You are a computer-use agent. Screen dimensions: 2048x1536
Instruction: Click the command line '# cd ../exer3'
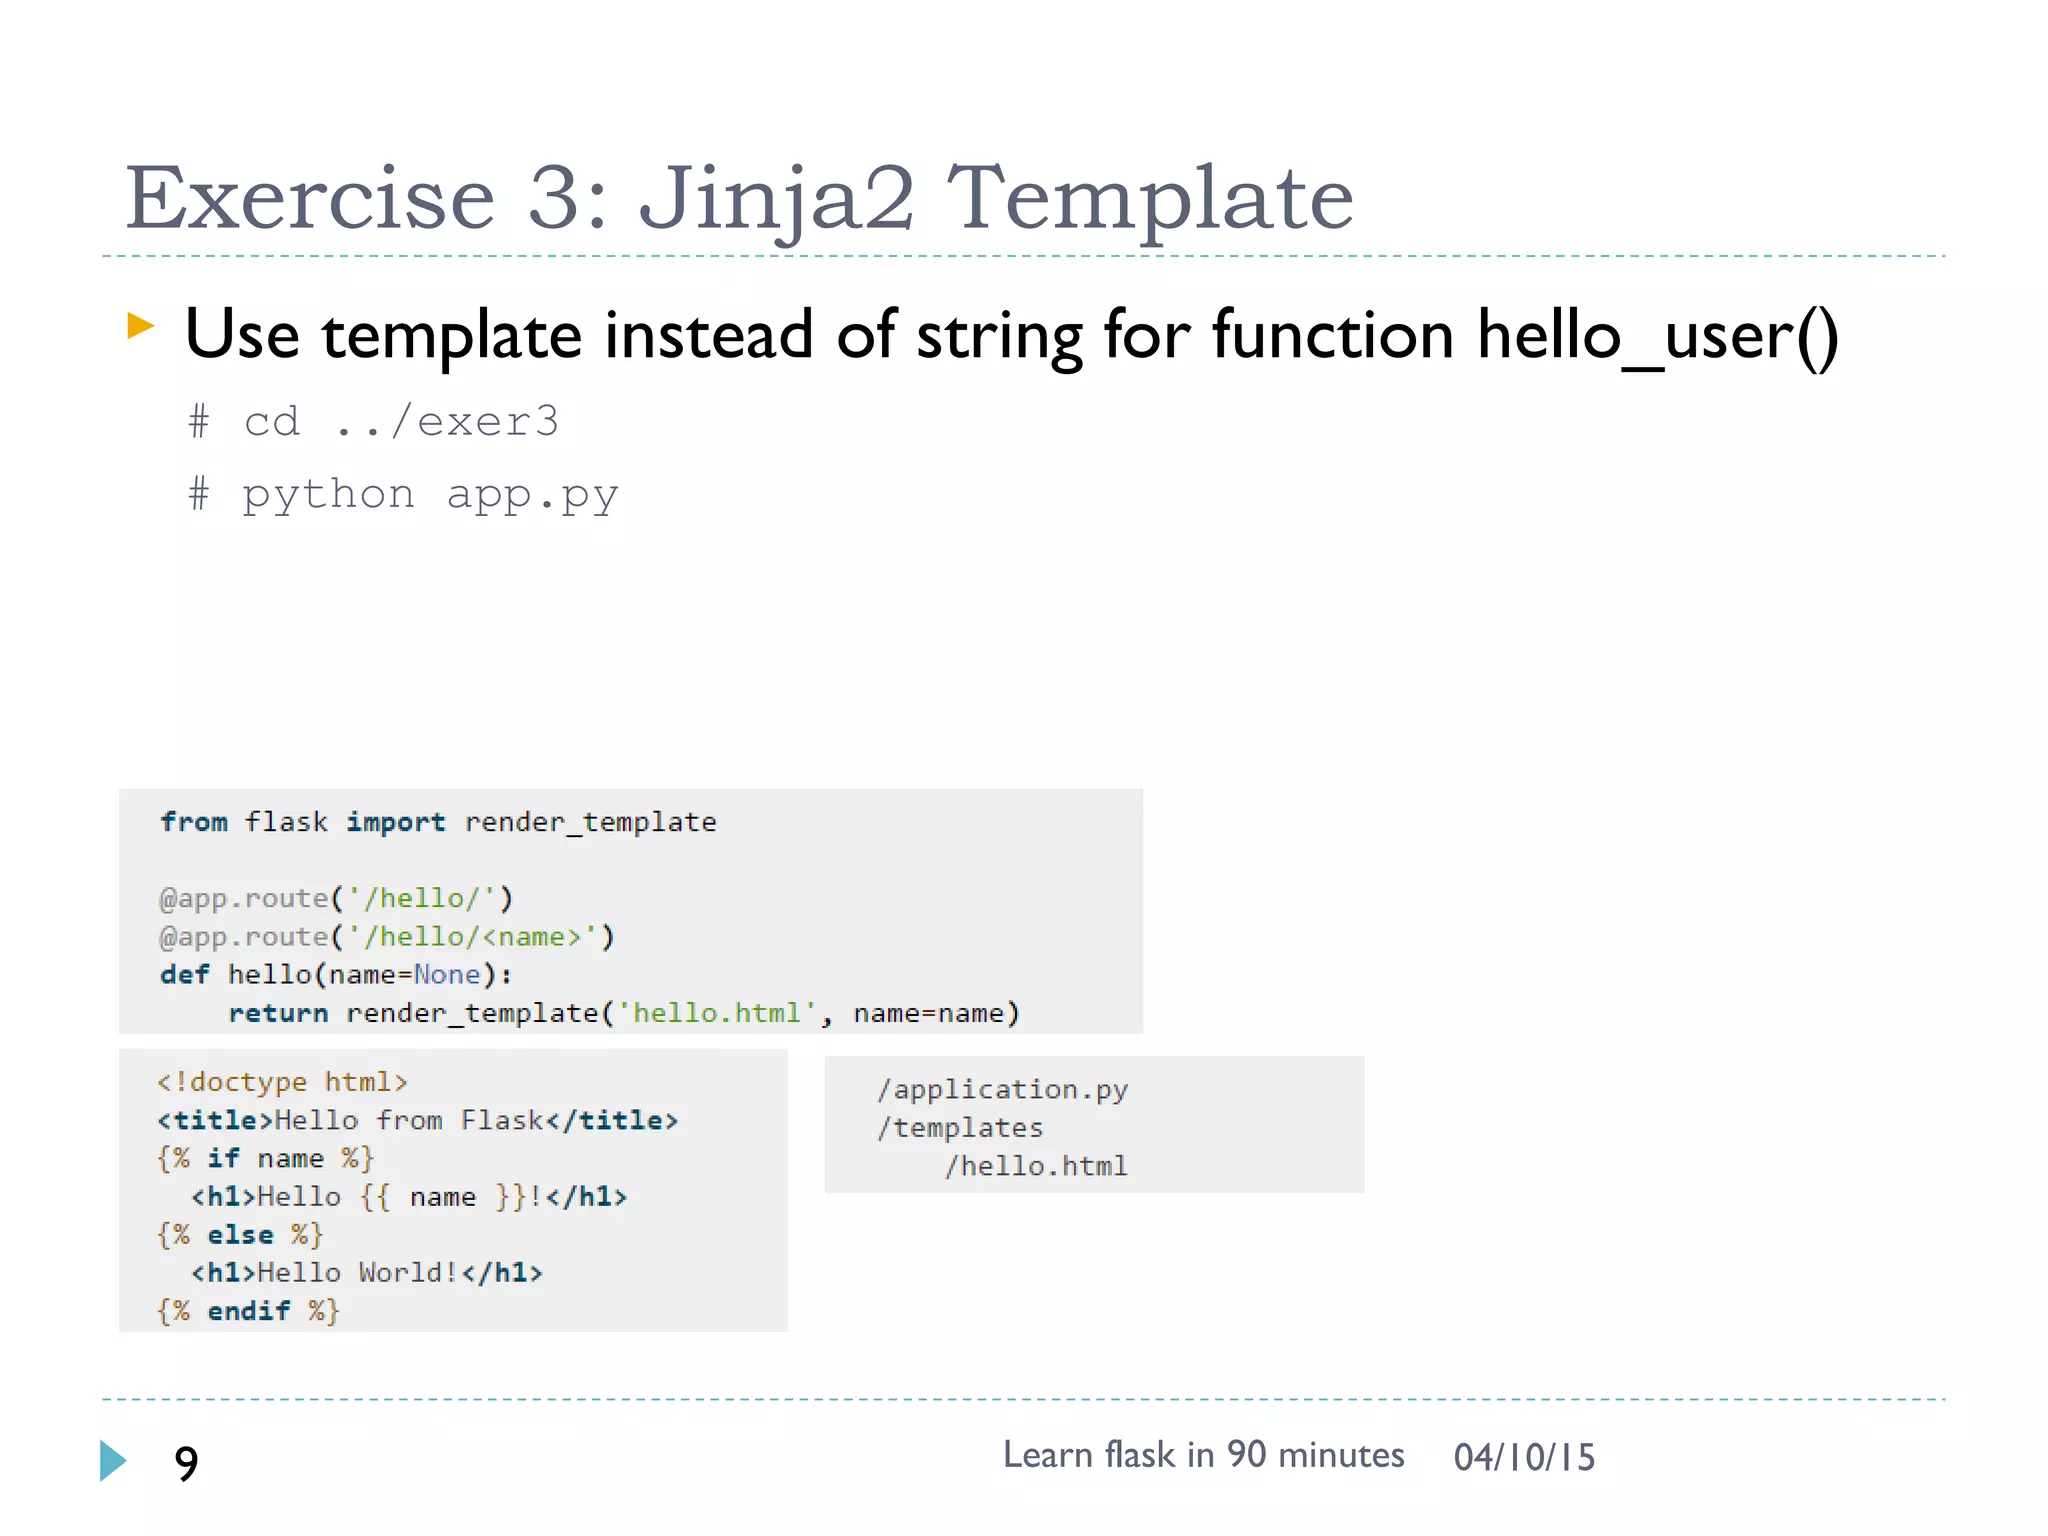(x=374, y=421)
